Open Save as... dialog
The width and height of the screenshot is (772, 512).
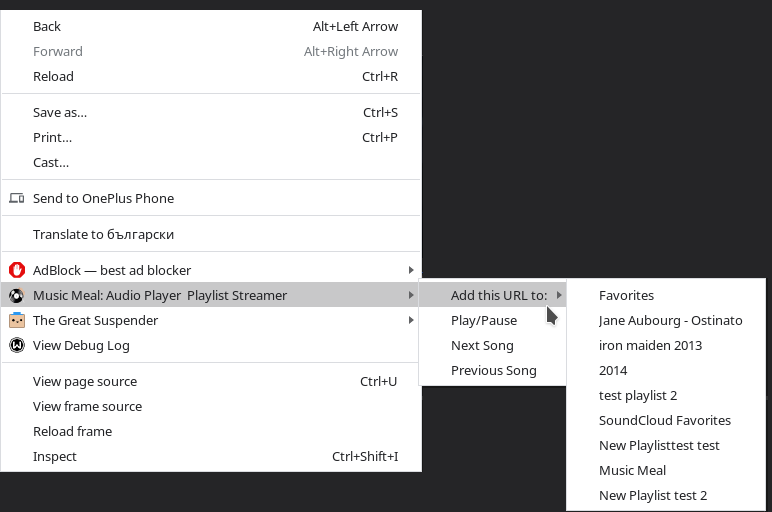pos(211,112)
